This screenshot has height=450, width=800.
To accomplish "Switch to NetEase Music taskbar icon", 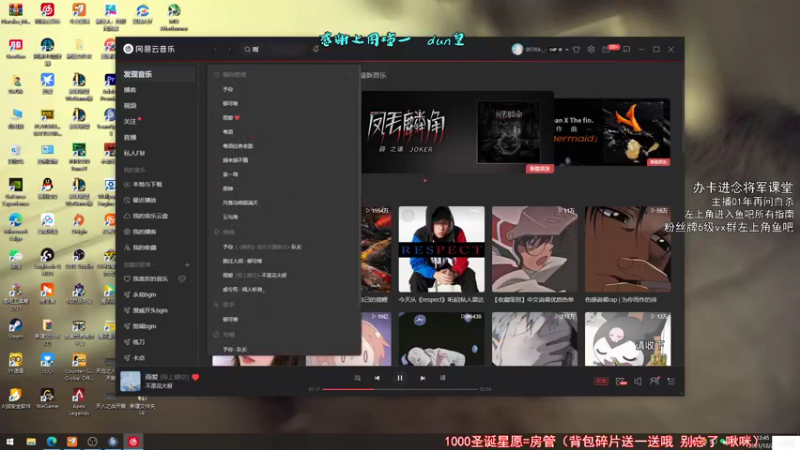I will point(133,441).
